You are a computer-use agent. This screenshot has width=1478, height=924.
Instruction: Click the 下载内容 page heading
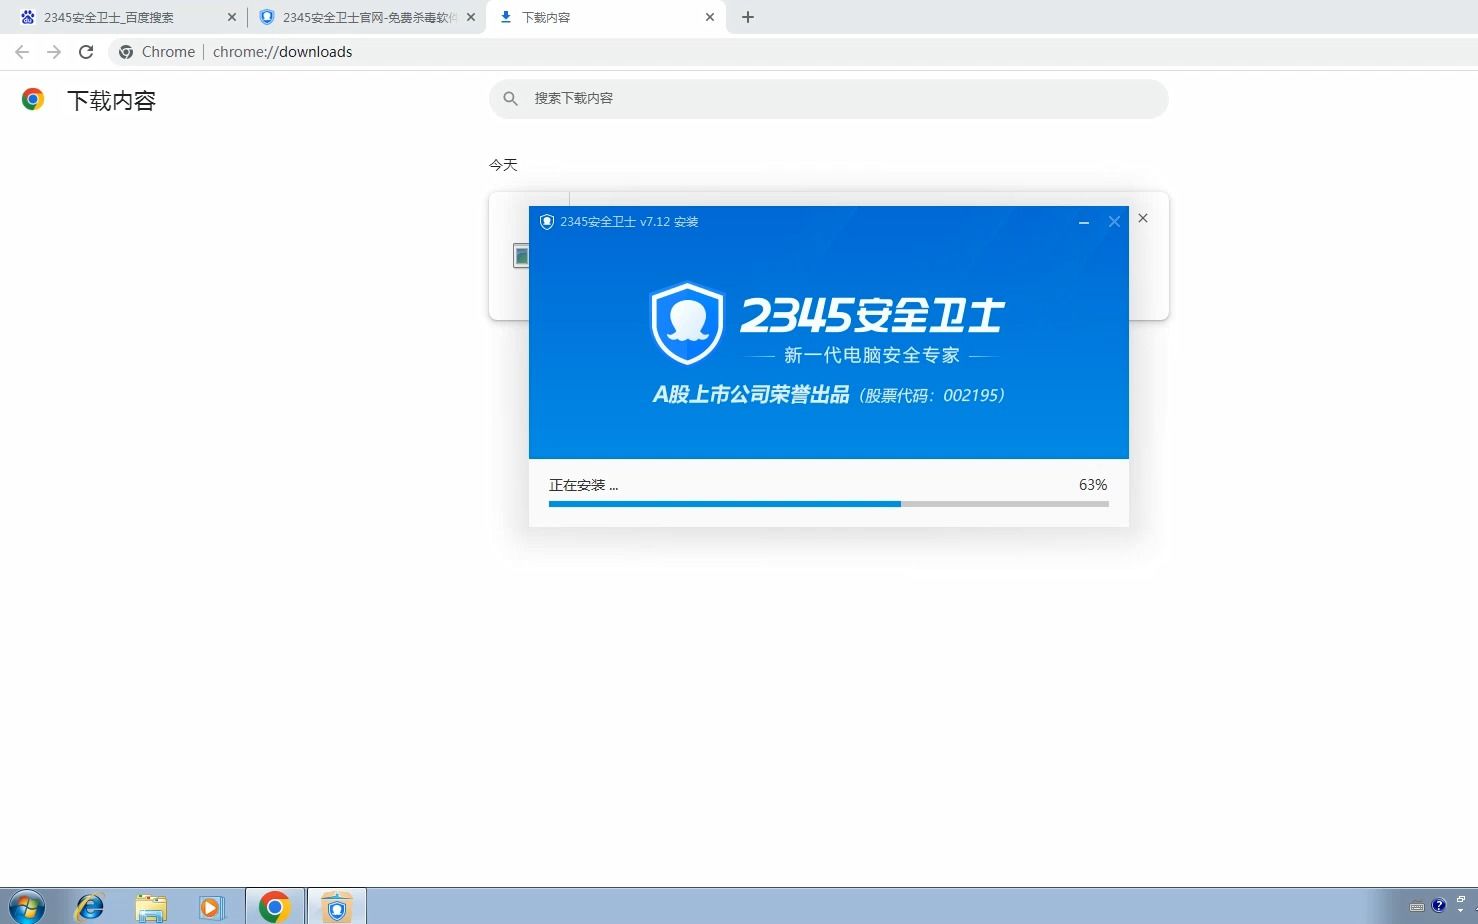tap(111, 100)
